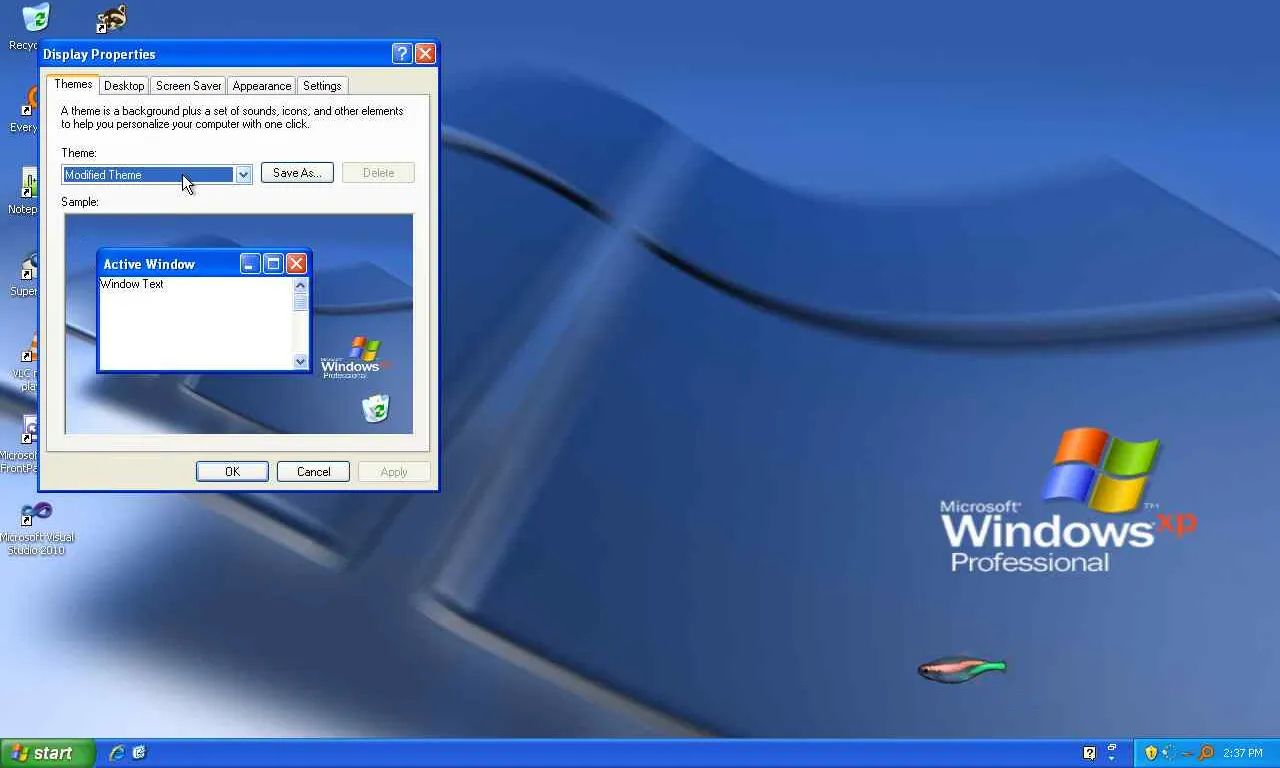Click the Save As... button
This screenshot has width=1280, height=768.
click(297, 173)
